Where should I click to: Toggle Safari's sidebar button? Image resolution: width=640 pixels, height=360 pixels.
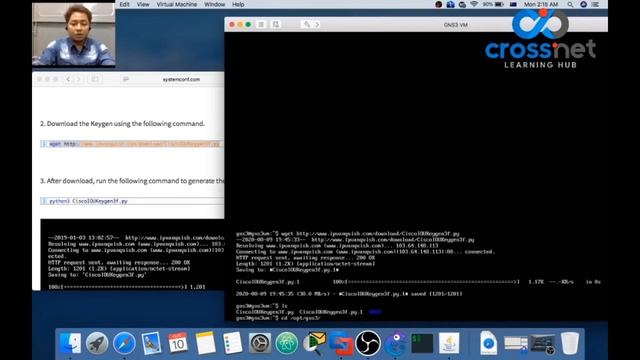coord(95,79)
